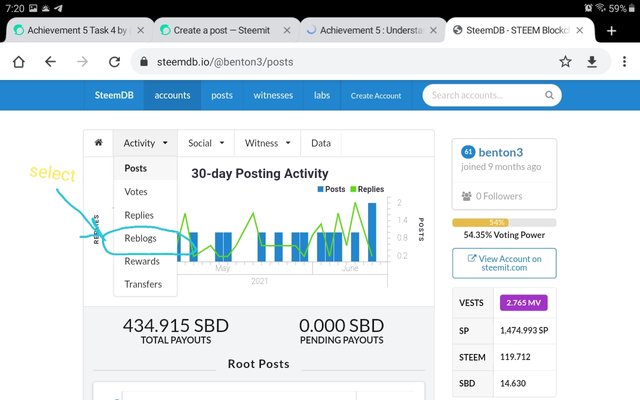Bookmark this page with the star icon
Screen dimensions: 640x400
565,62
